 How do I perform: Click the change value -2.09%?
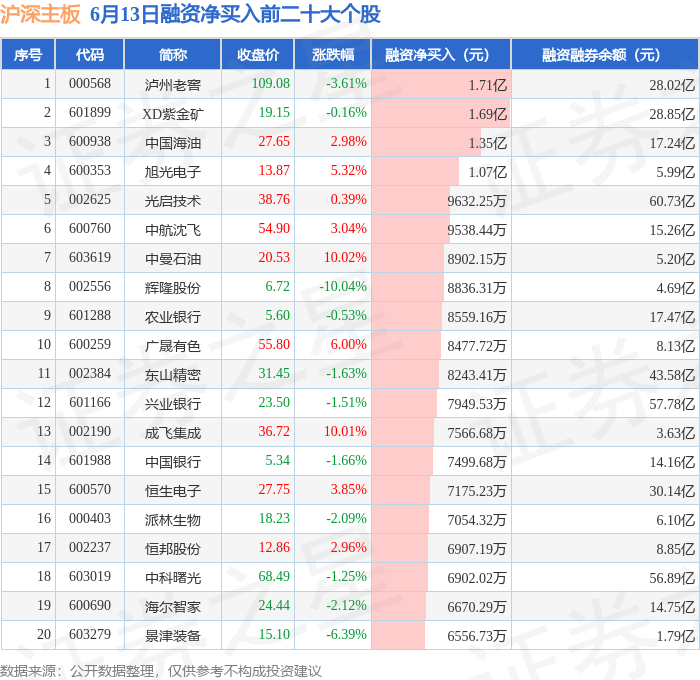(x=346, y=519)
